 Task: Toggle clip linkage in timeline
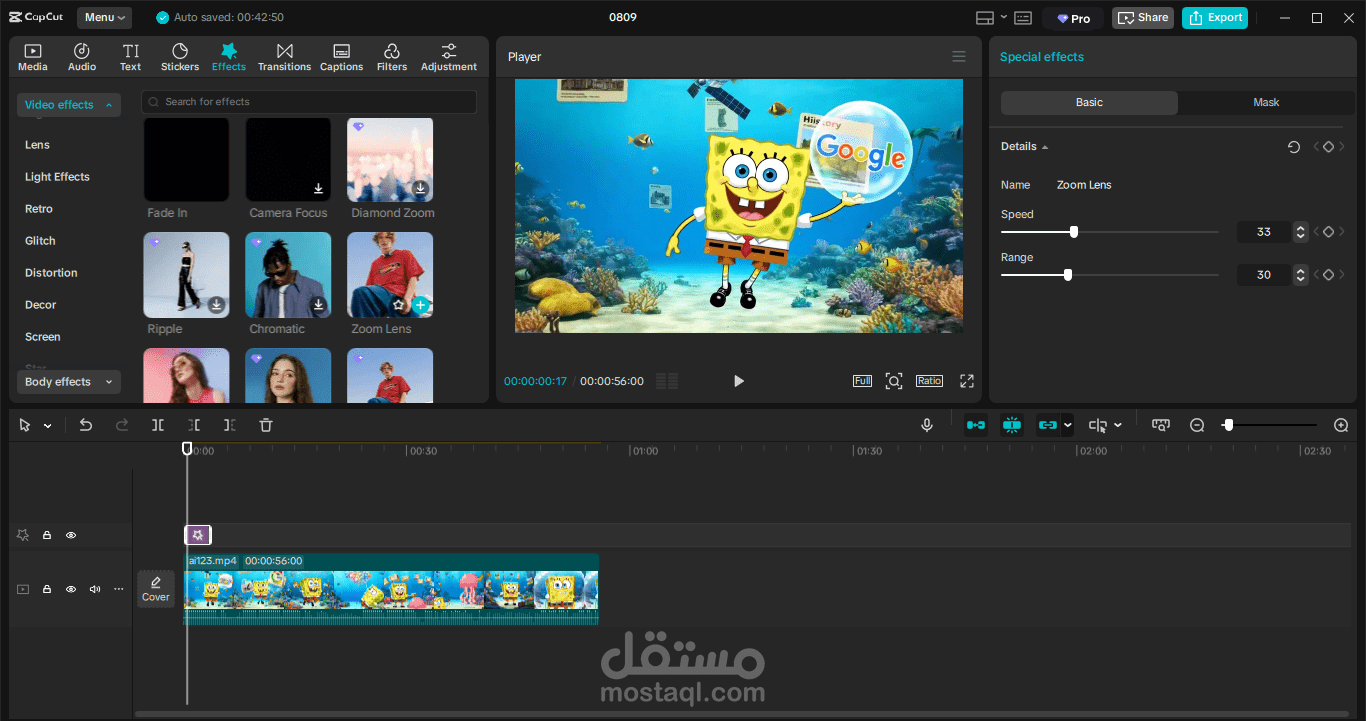coord(1047,425)
